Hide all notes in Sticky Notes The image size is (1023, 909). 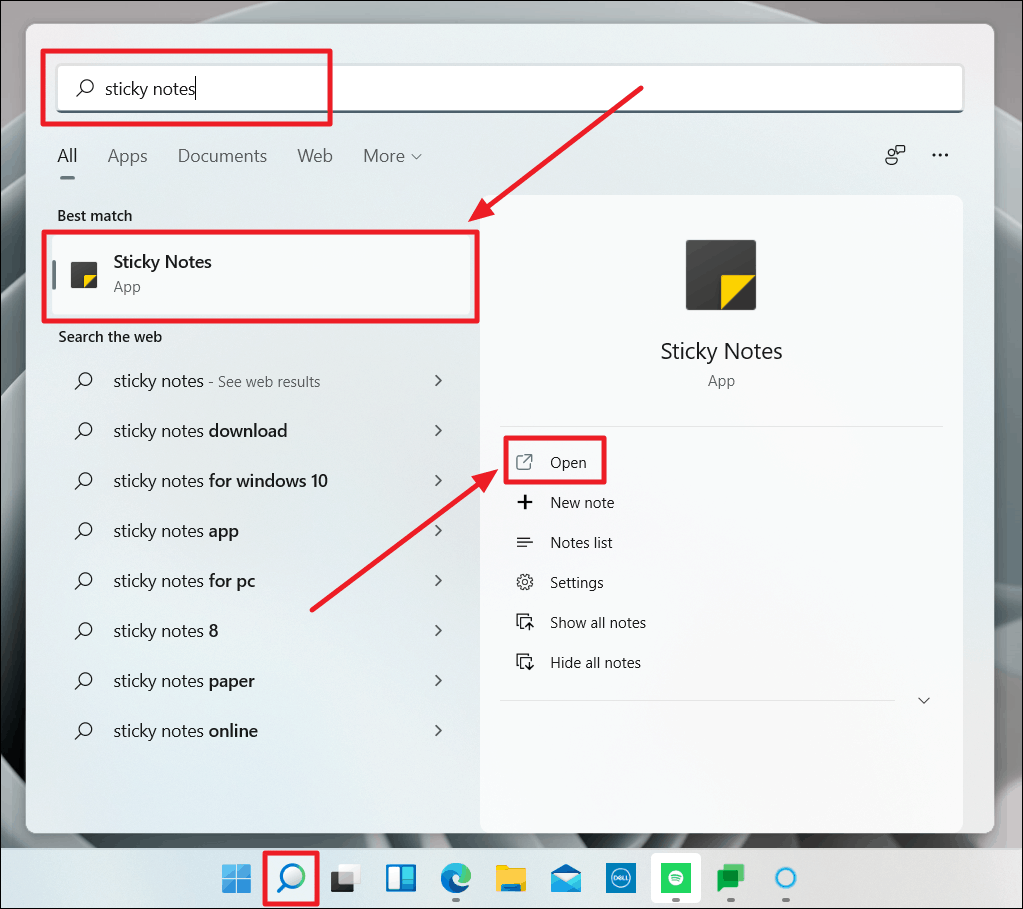[595, 662]
